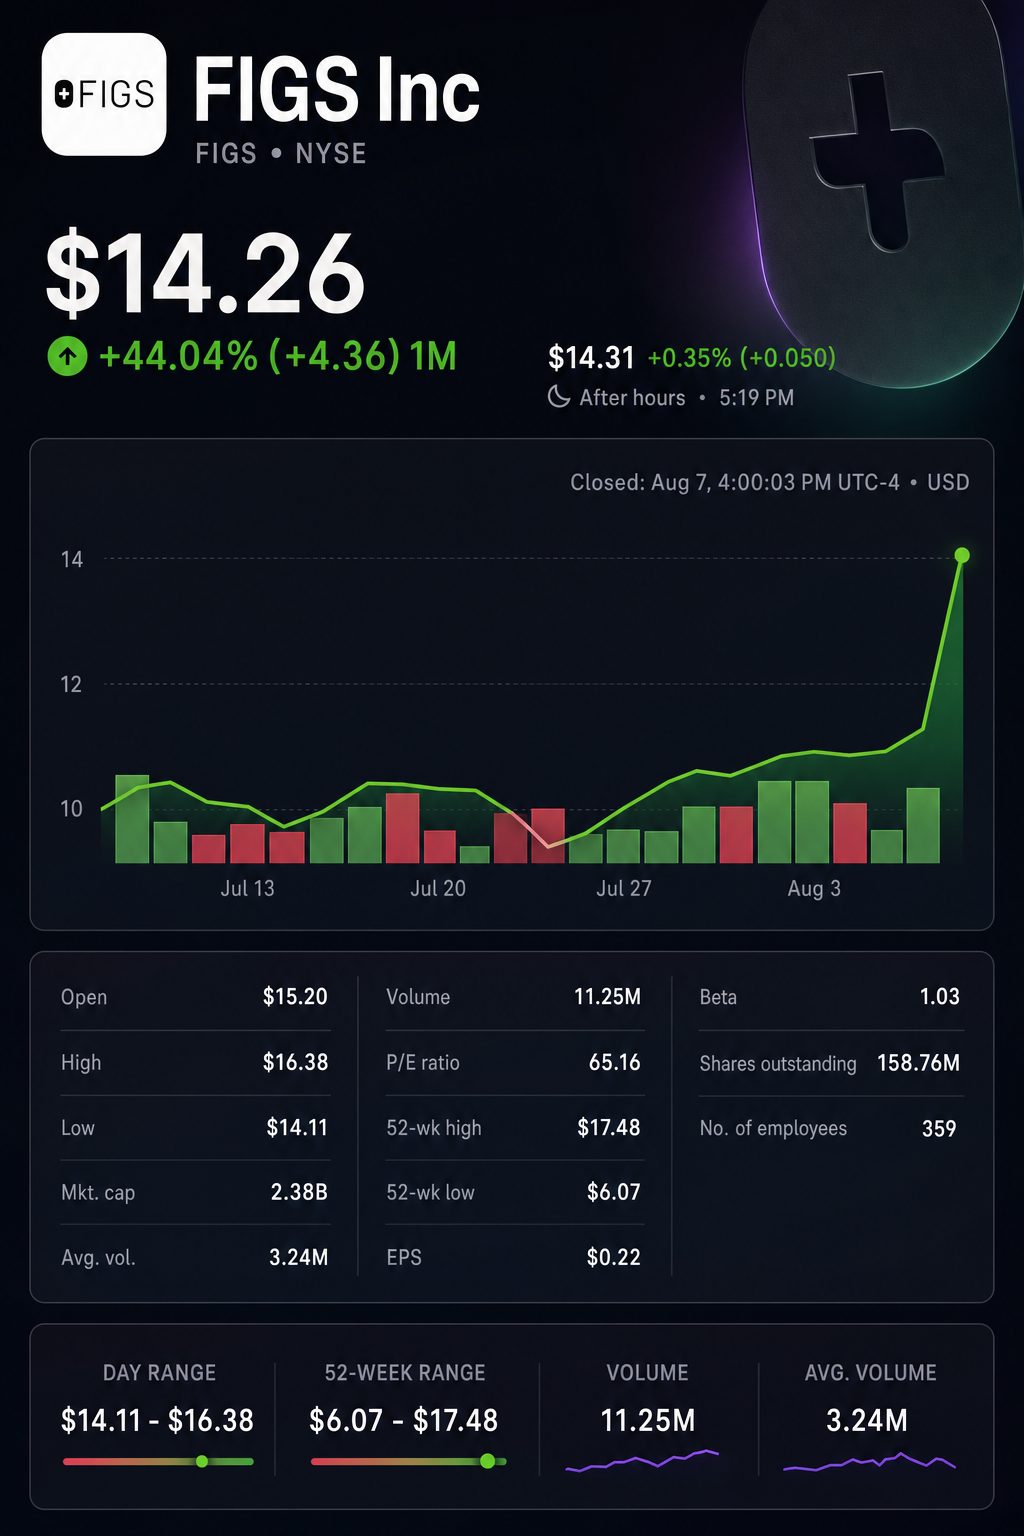Click the $14.31 after hours price
The image size is (1024, 1536).
pyautogui.click(x=591, y=358)
